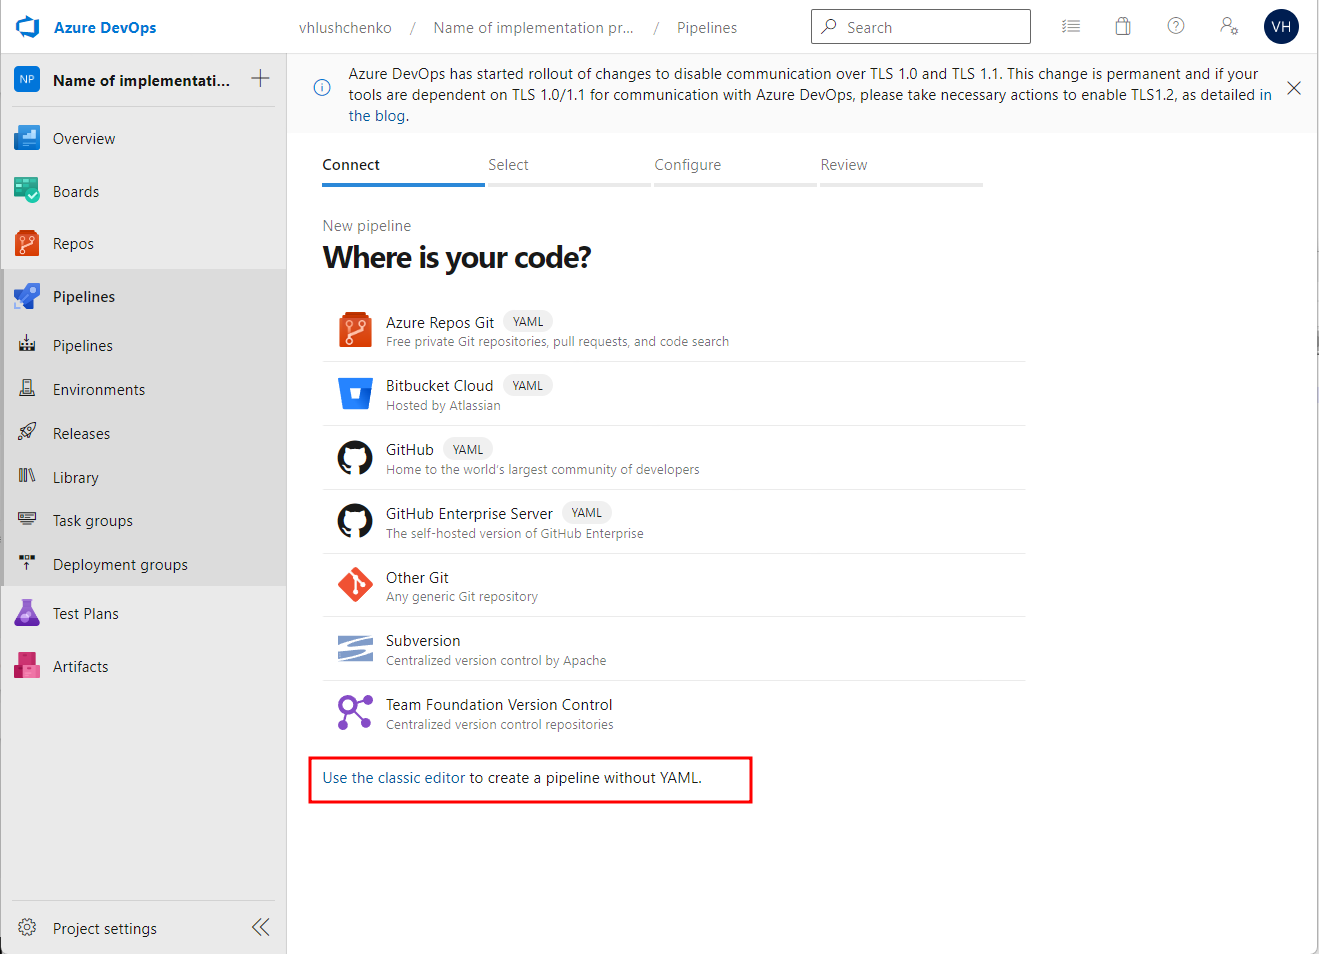
Task: Click the help question mark icon
Action: 1176,27
